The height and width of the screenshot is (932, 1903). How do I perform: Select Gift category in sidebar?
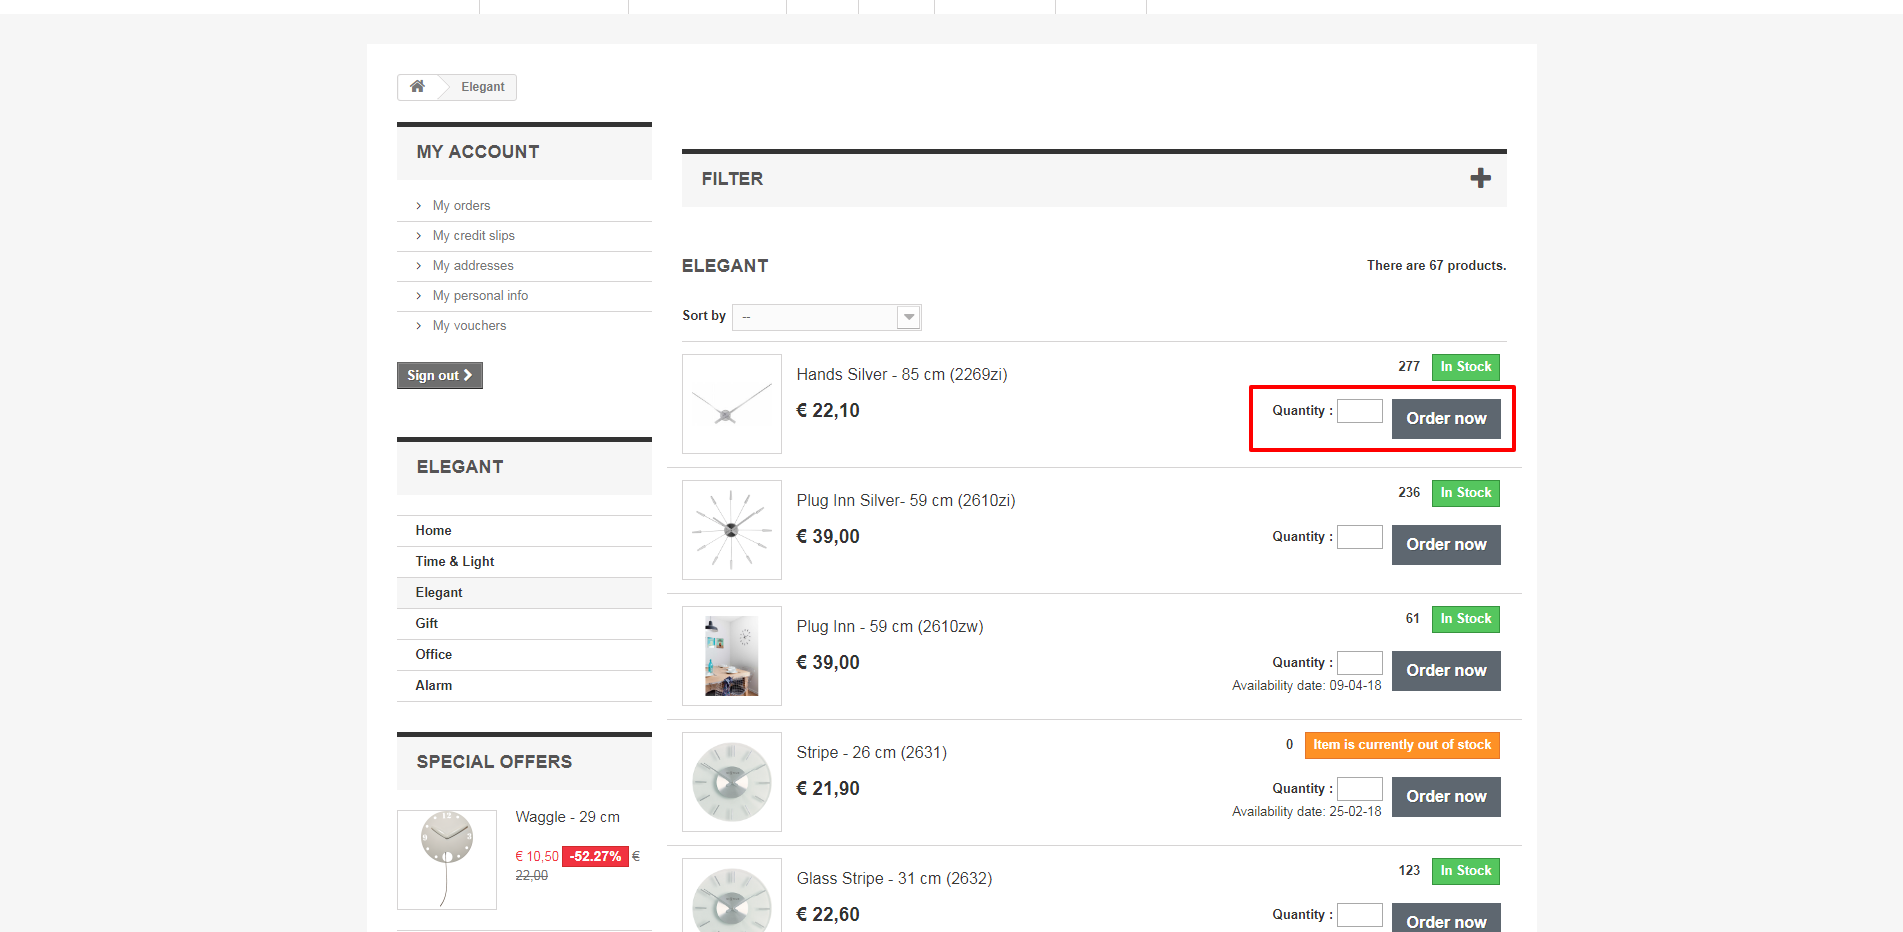pos(427,624)
